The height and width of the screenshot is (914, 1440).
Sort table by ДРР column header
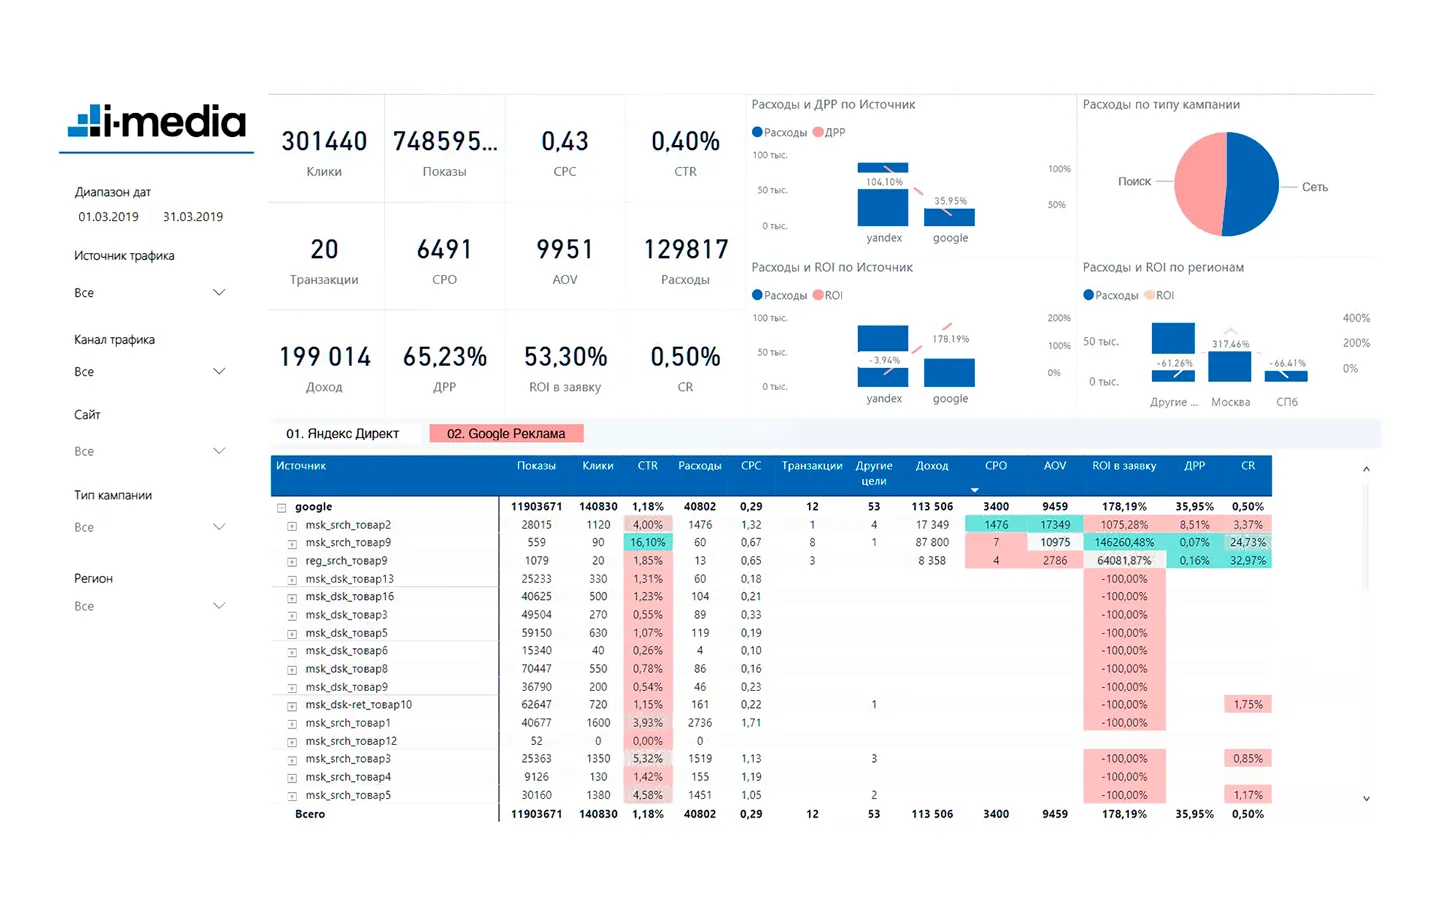click(x=1195, y=466)
